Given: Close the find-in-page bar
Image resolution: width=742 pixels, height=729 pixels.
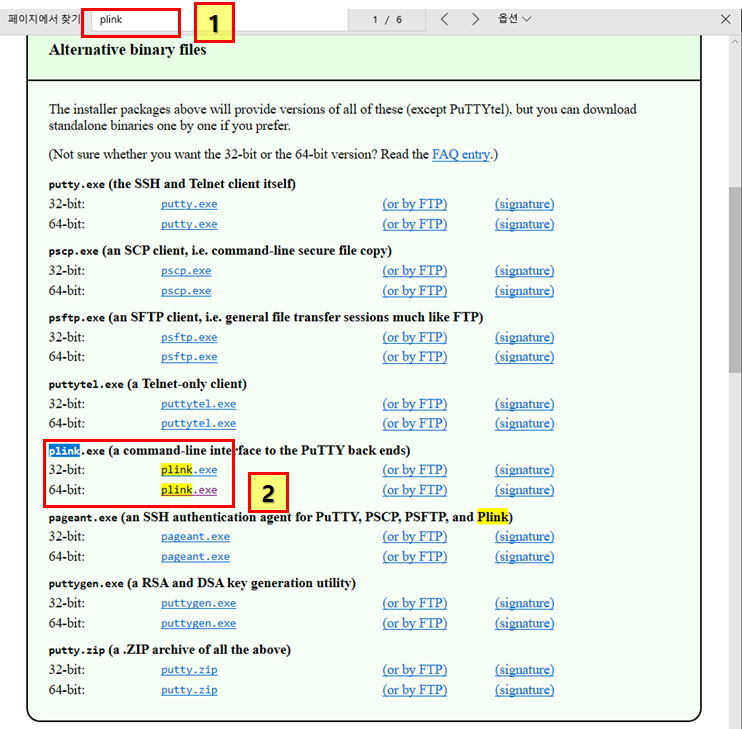Looking at the screenshot, I should 725,19.
